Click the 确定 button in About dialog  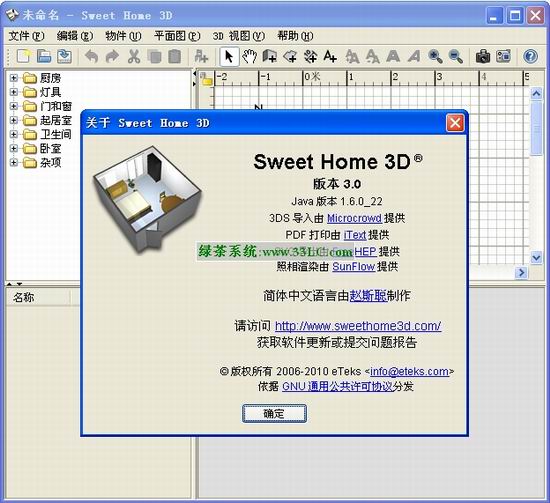pyautogui.click(x=274, y=414)
